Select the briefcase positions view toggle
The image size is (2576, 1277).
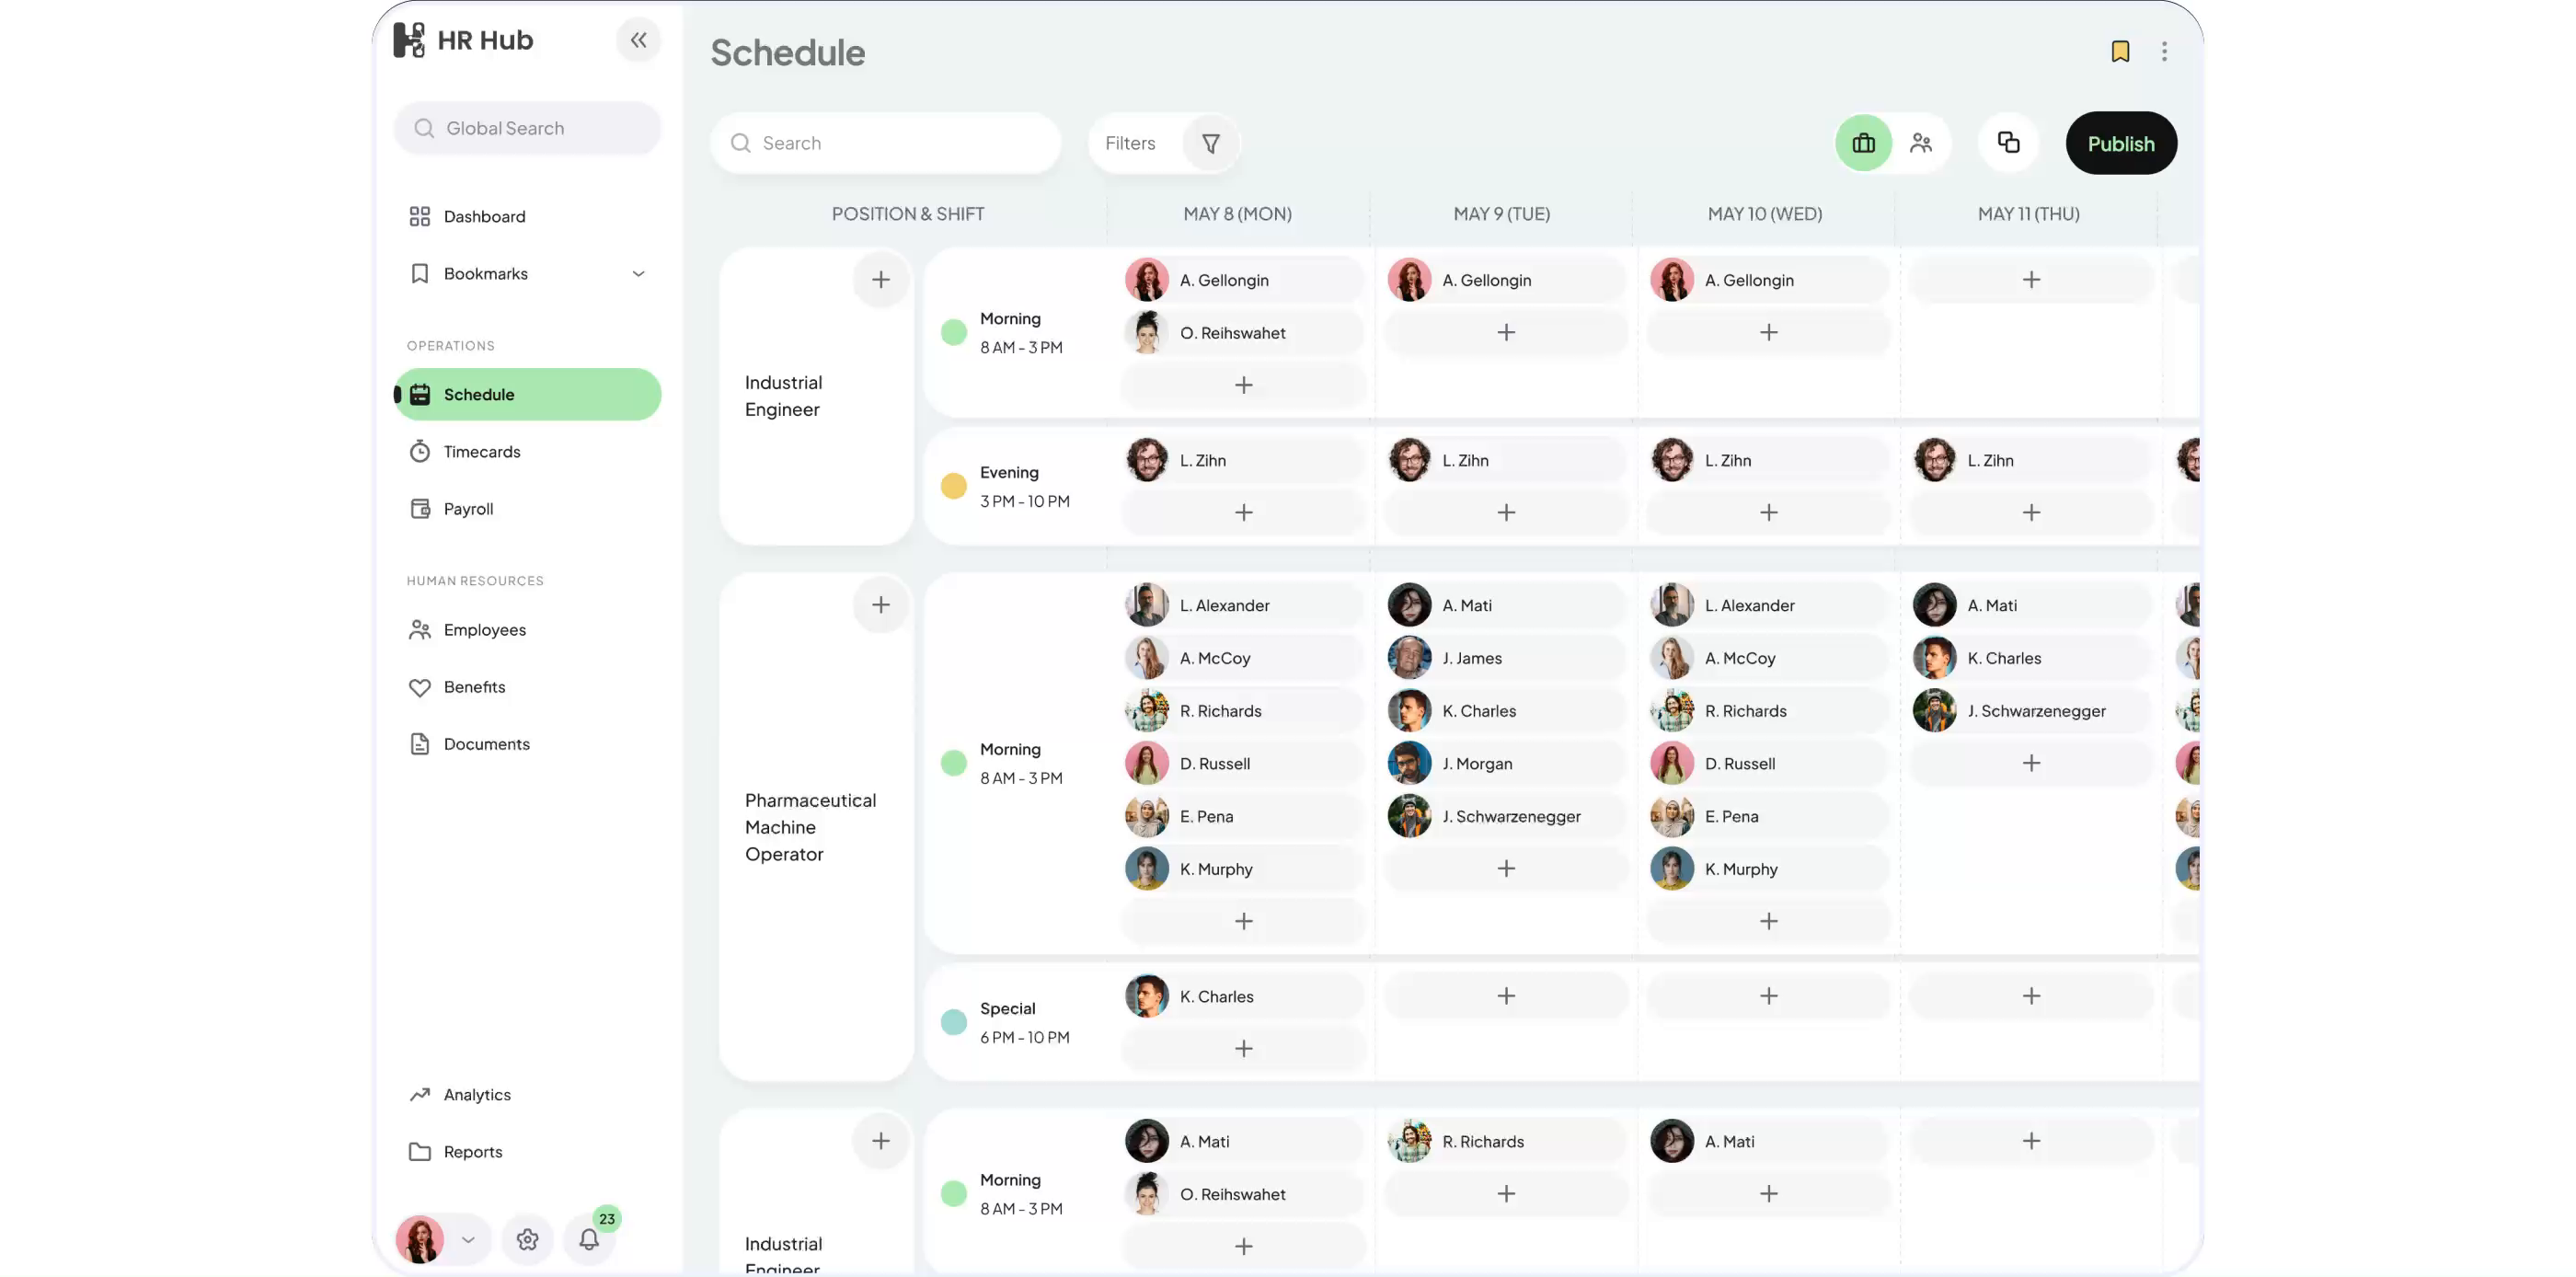coord(1862,143)
